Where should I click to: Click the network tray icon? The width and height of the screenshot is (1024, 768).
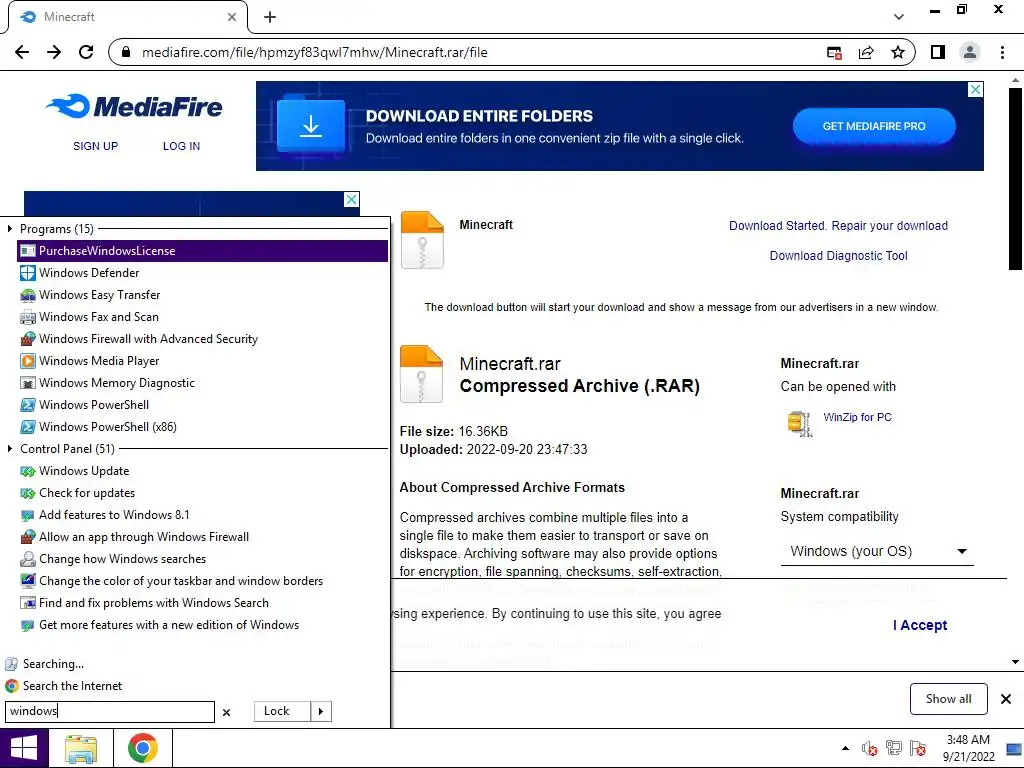[893, 748]
